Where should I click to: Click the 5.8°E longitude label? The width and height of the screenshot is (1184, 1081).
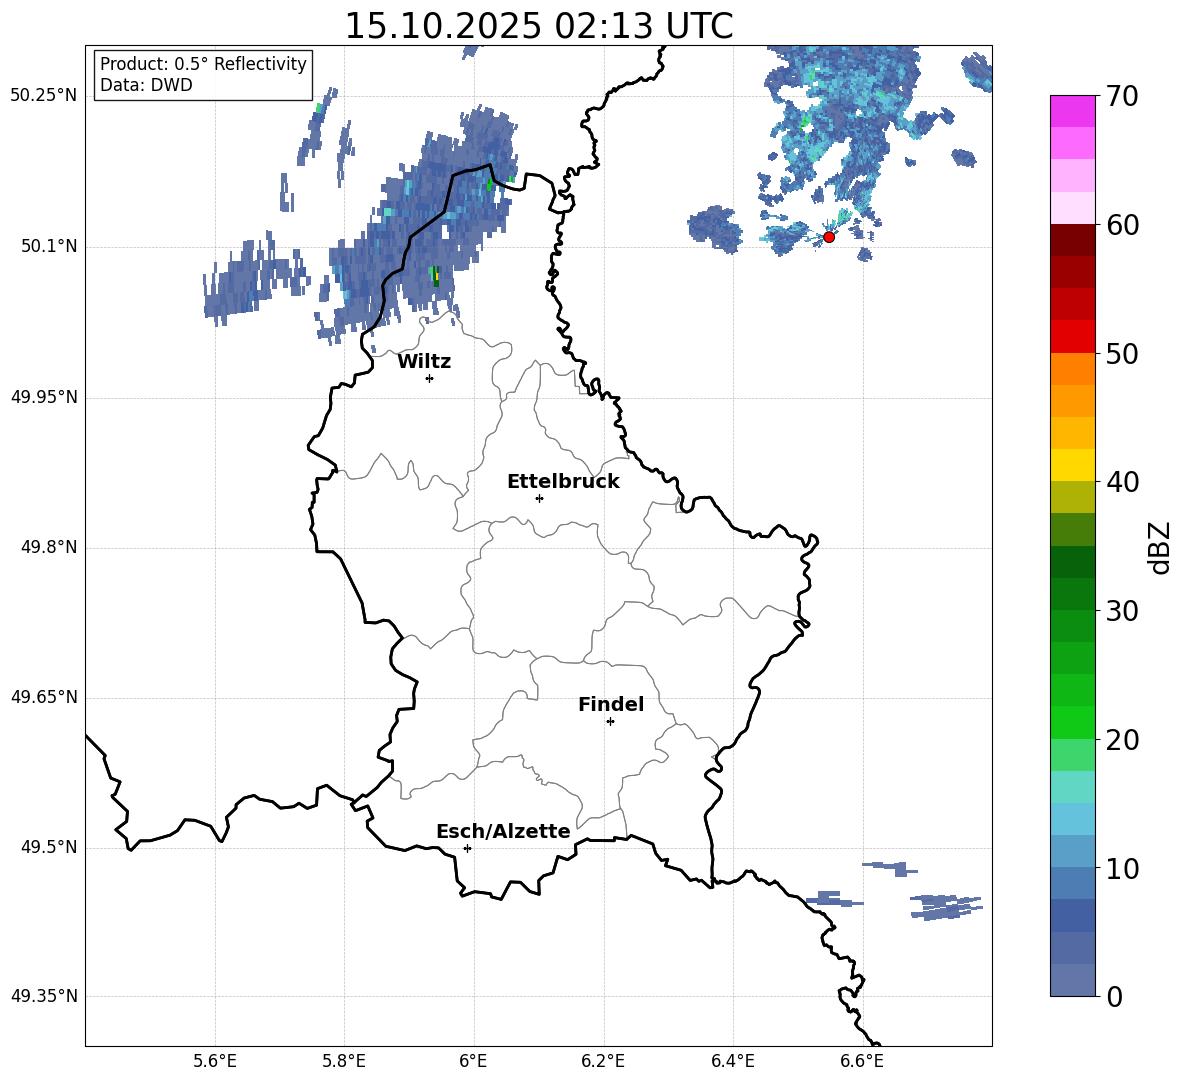[x=344, y=1061]
